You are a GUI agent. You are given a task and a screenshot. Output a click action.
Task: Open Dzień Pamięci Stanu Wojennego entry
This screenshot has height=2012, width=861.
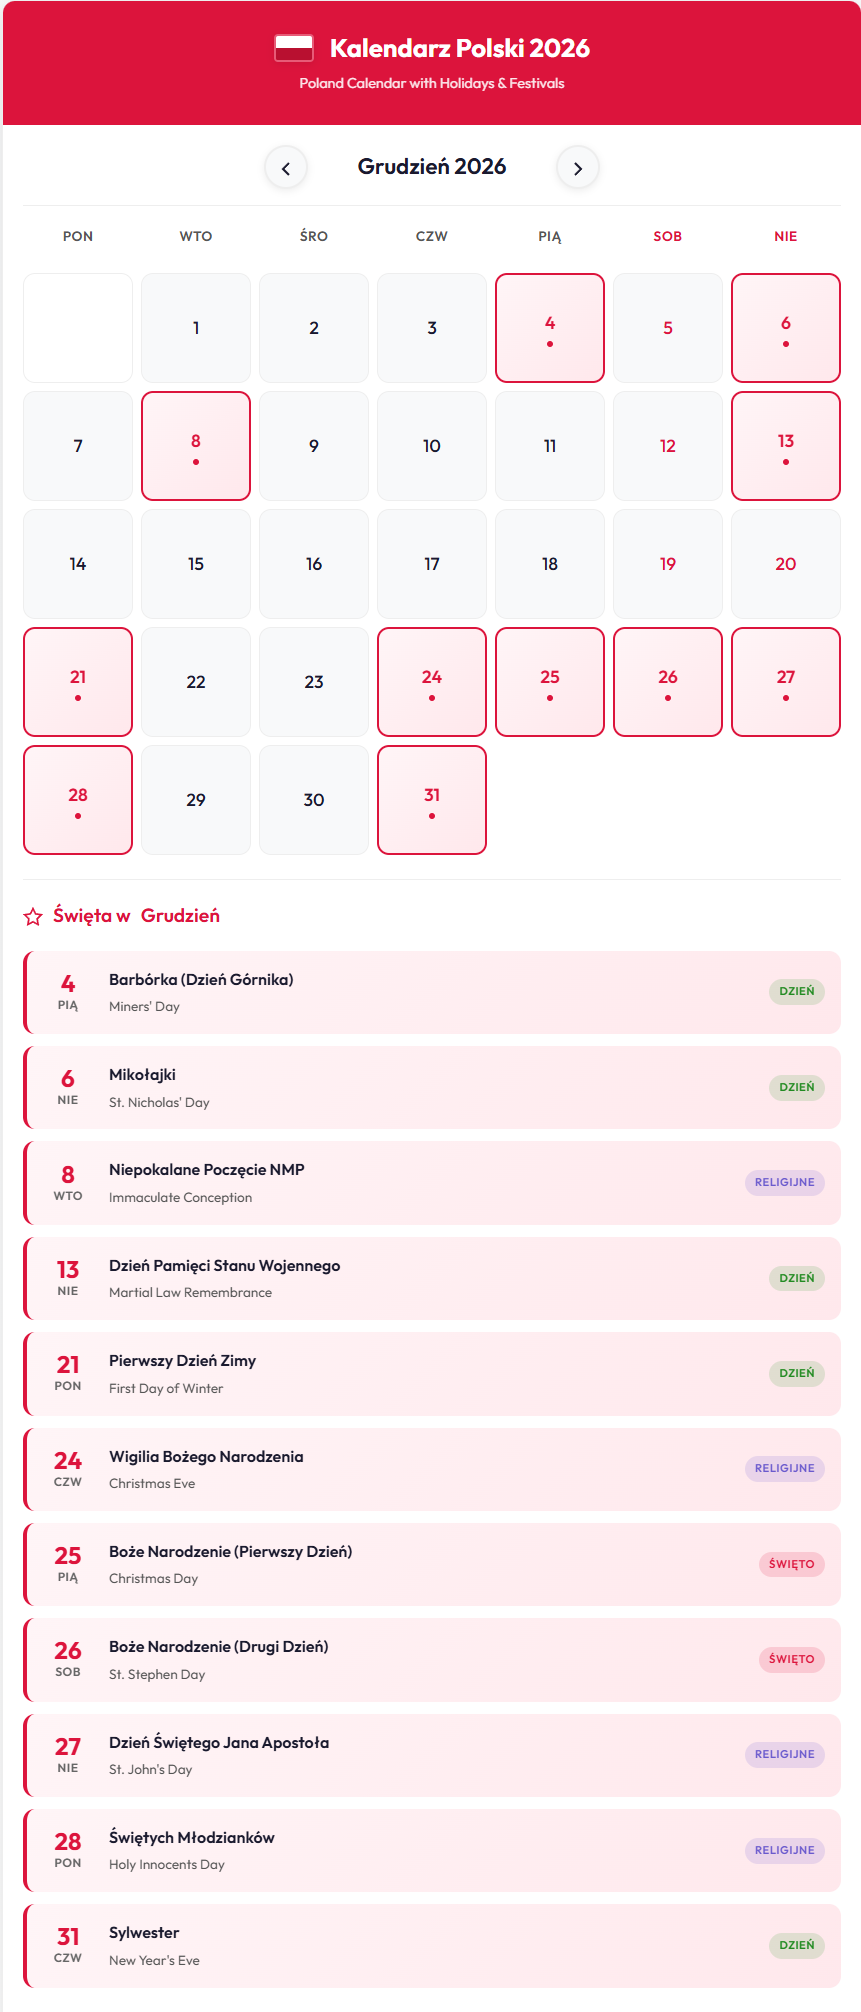[432, 1278]
